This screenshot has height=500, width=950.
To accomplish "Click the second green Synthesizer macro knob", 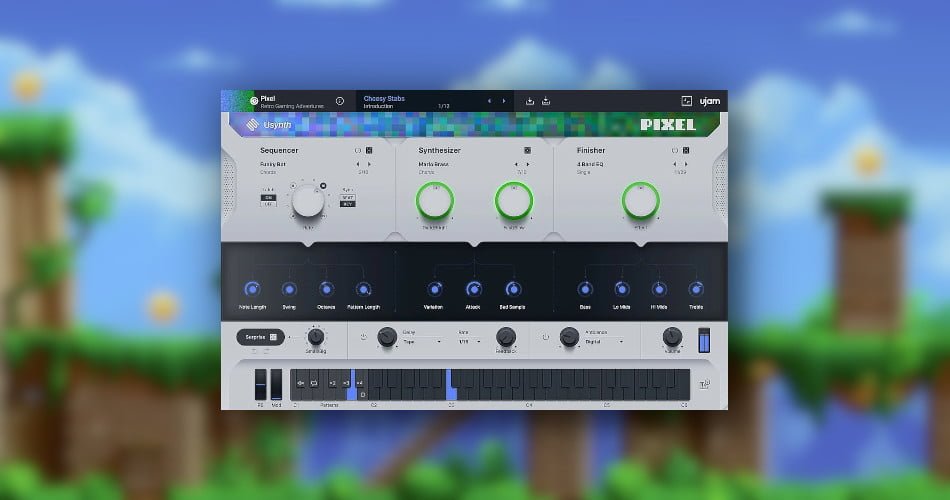I will pos(514,201).
